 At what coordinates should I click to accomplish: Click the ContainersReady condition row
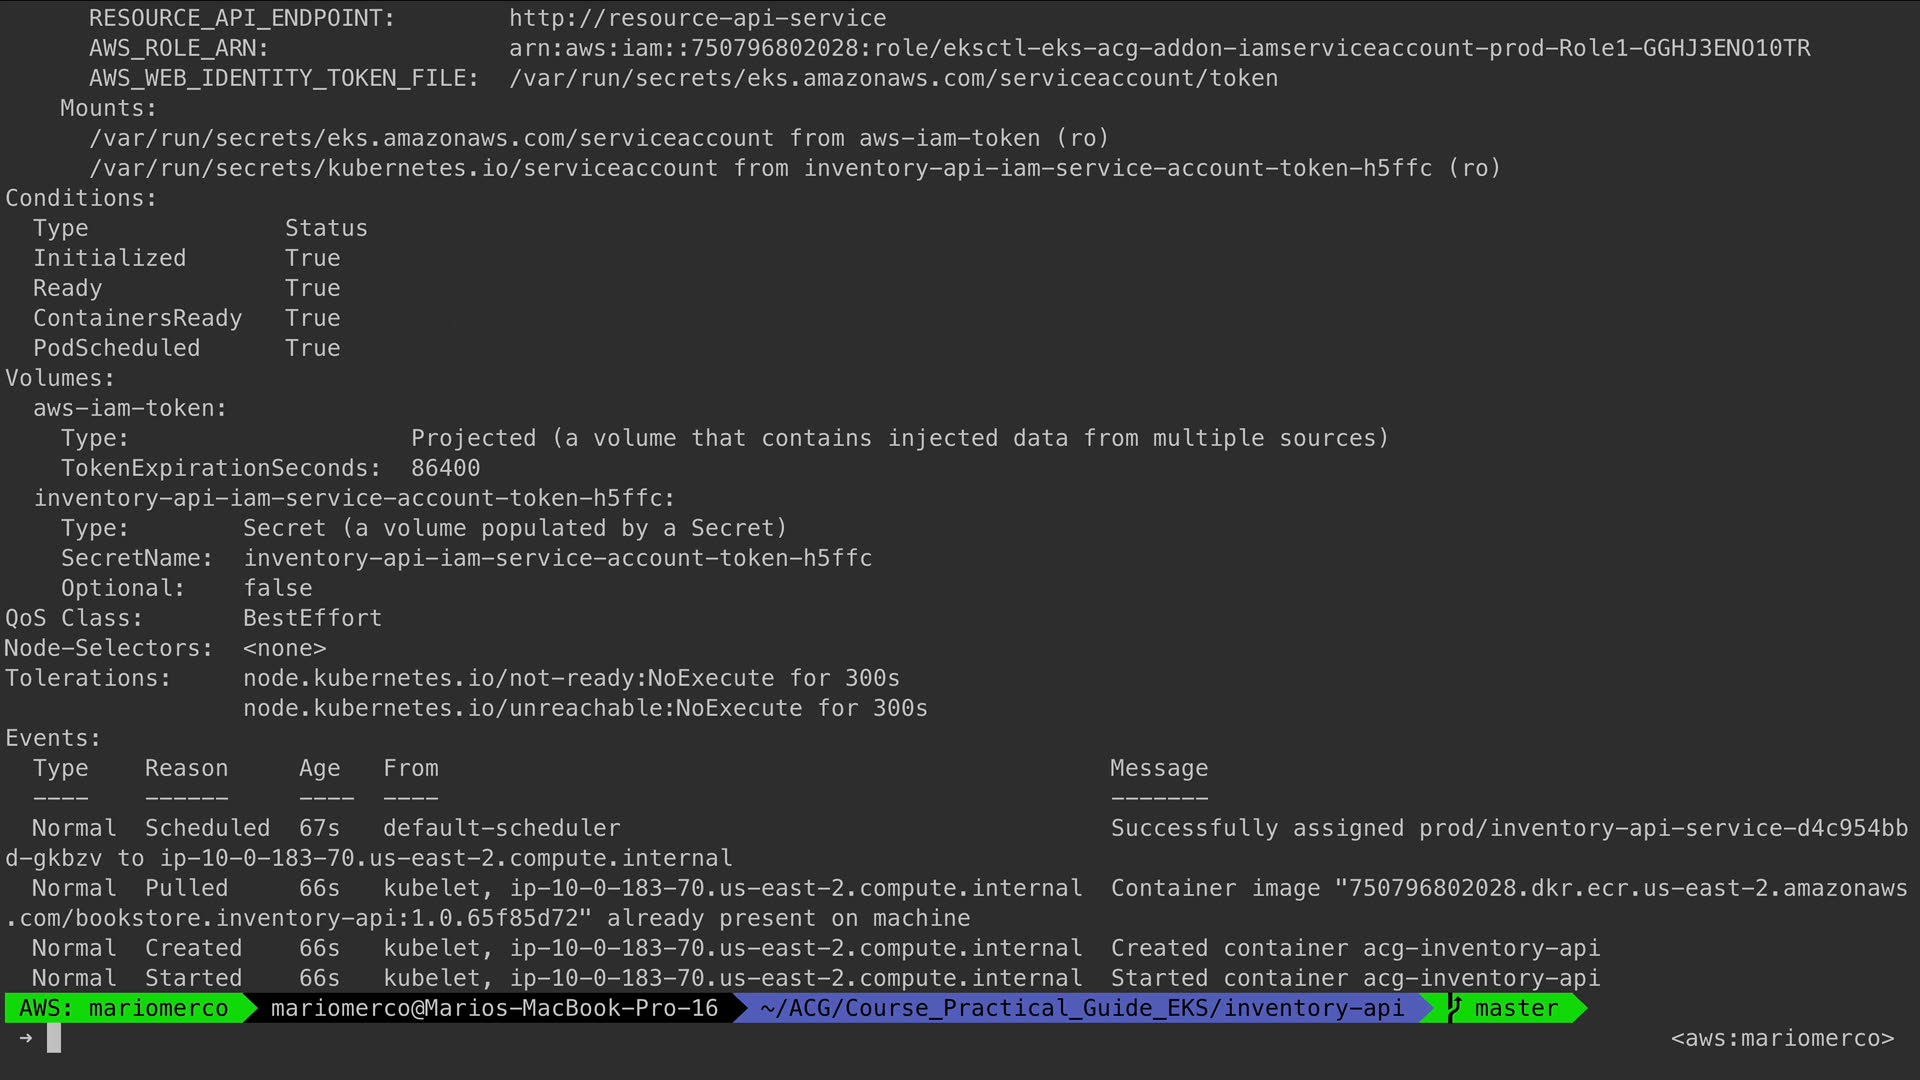click(x=137, y=318)
